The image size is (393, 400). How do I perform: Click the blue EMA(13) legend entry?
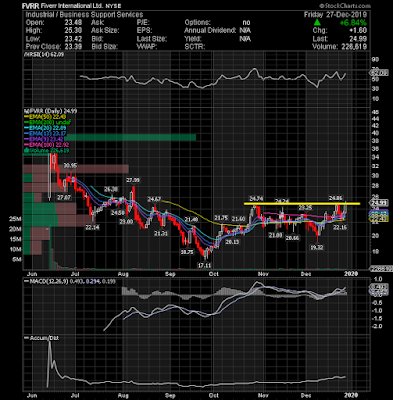click(44, 134)
